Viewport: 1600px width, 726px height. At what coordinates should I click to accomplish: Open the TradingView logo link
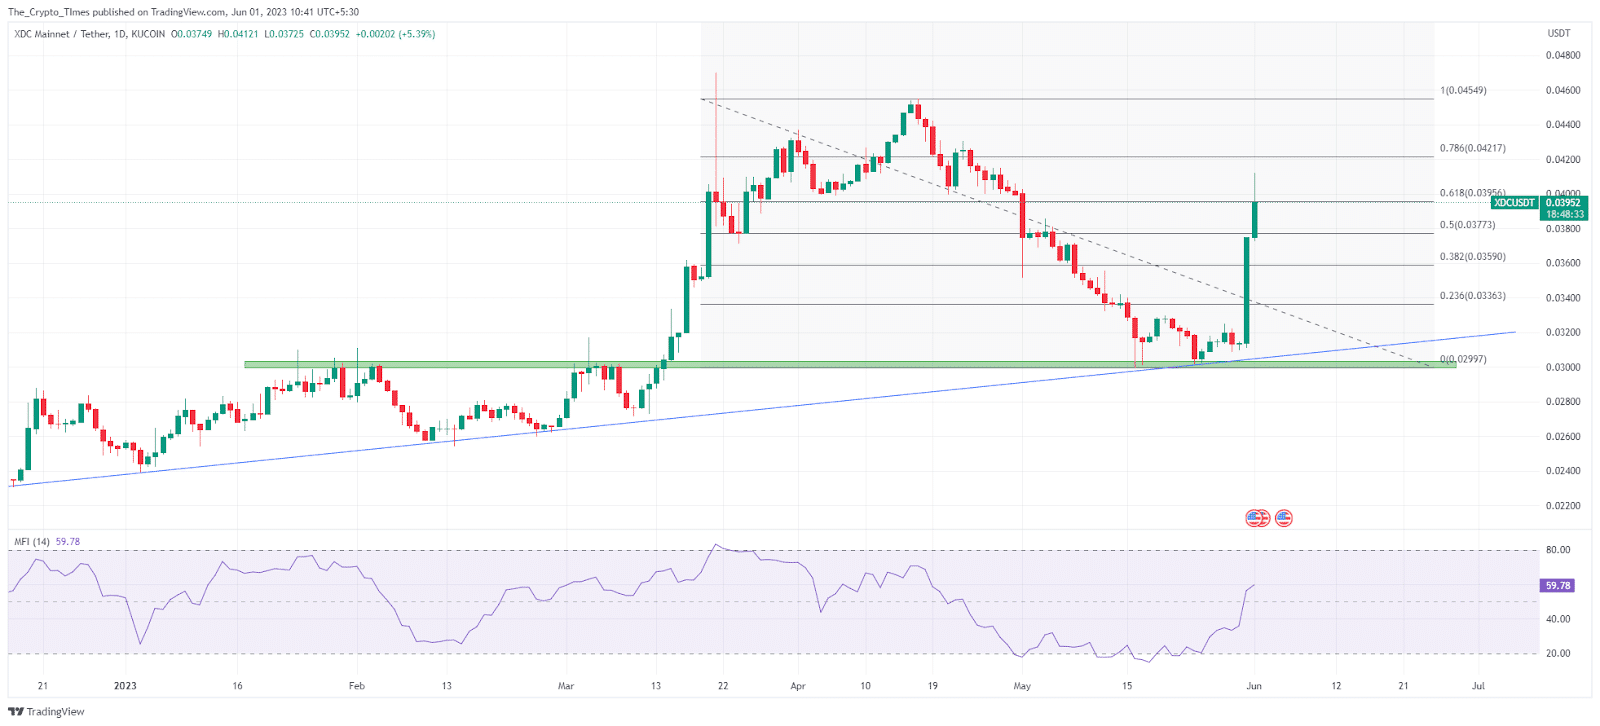[47, 712]
